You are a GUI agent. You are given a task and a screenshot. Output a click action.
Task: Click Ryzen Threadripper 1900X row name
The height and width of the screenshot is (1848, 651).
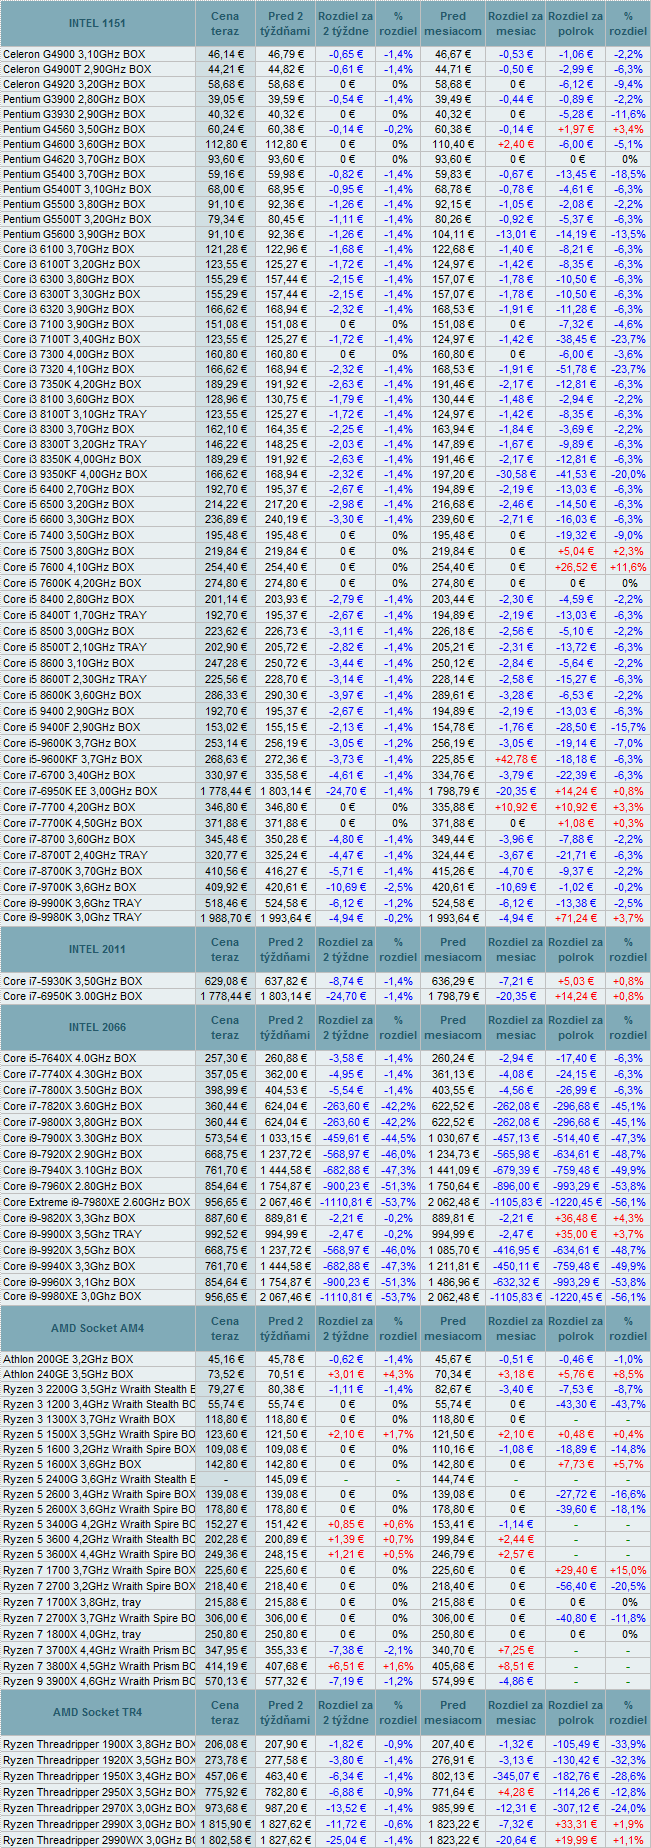98,1743
